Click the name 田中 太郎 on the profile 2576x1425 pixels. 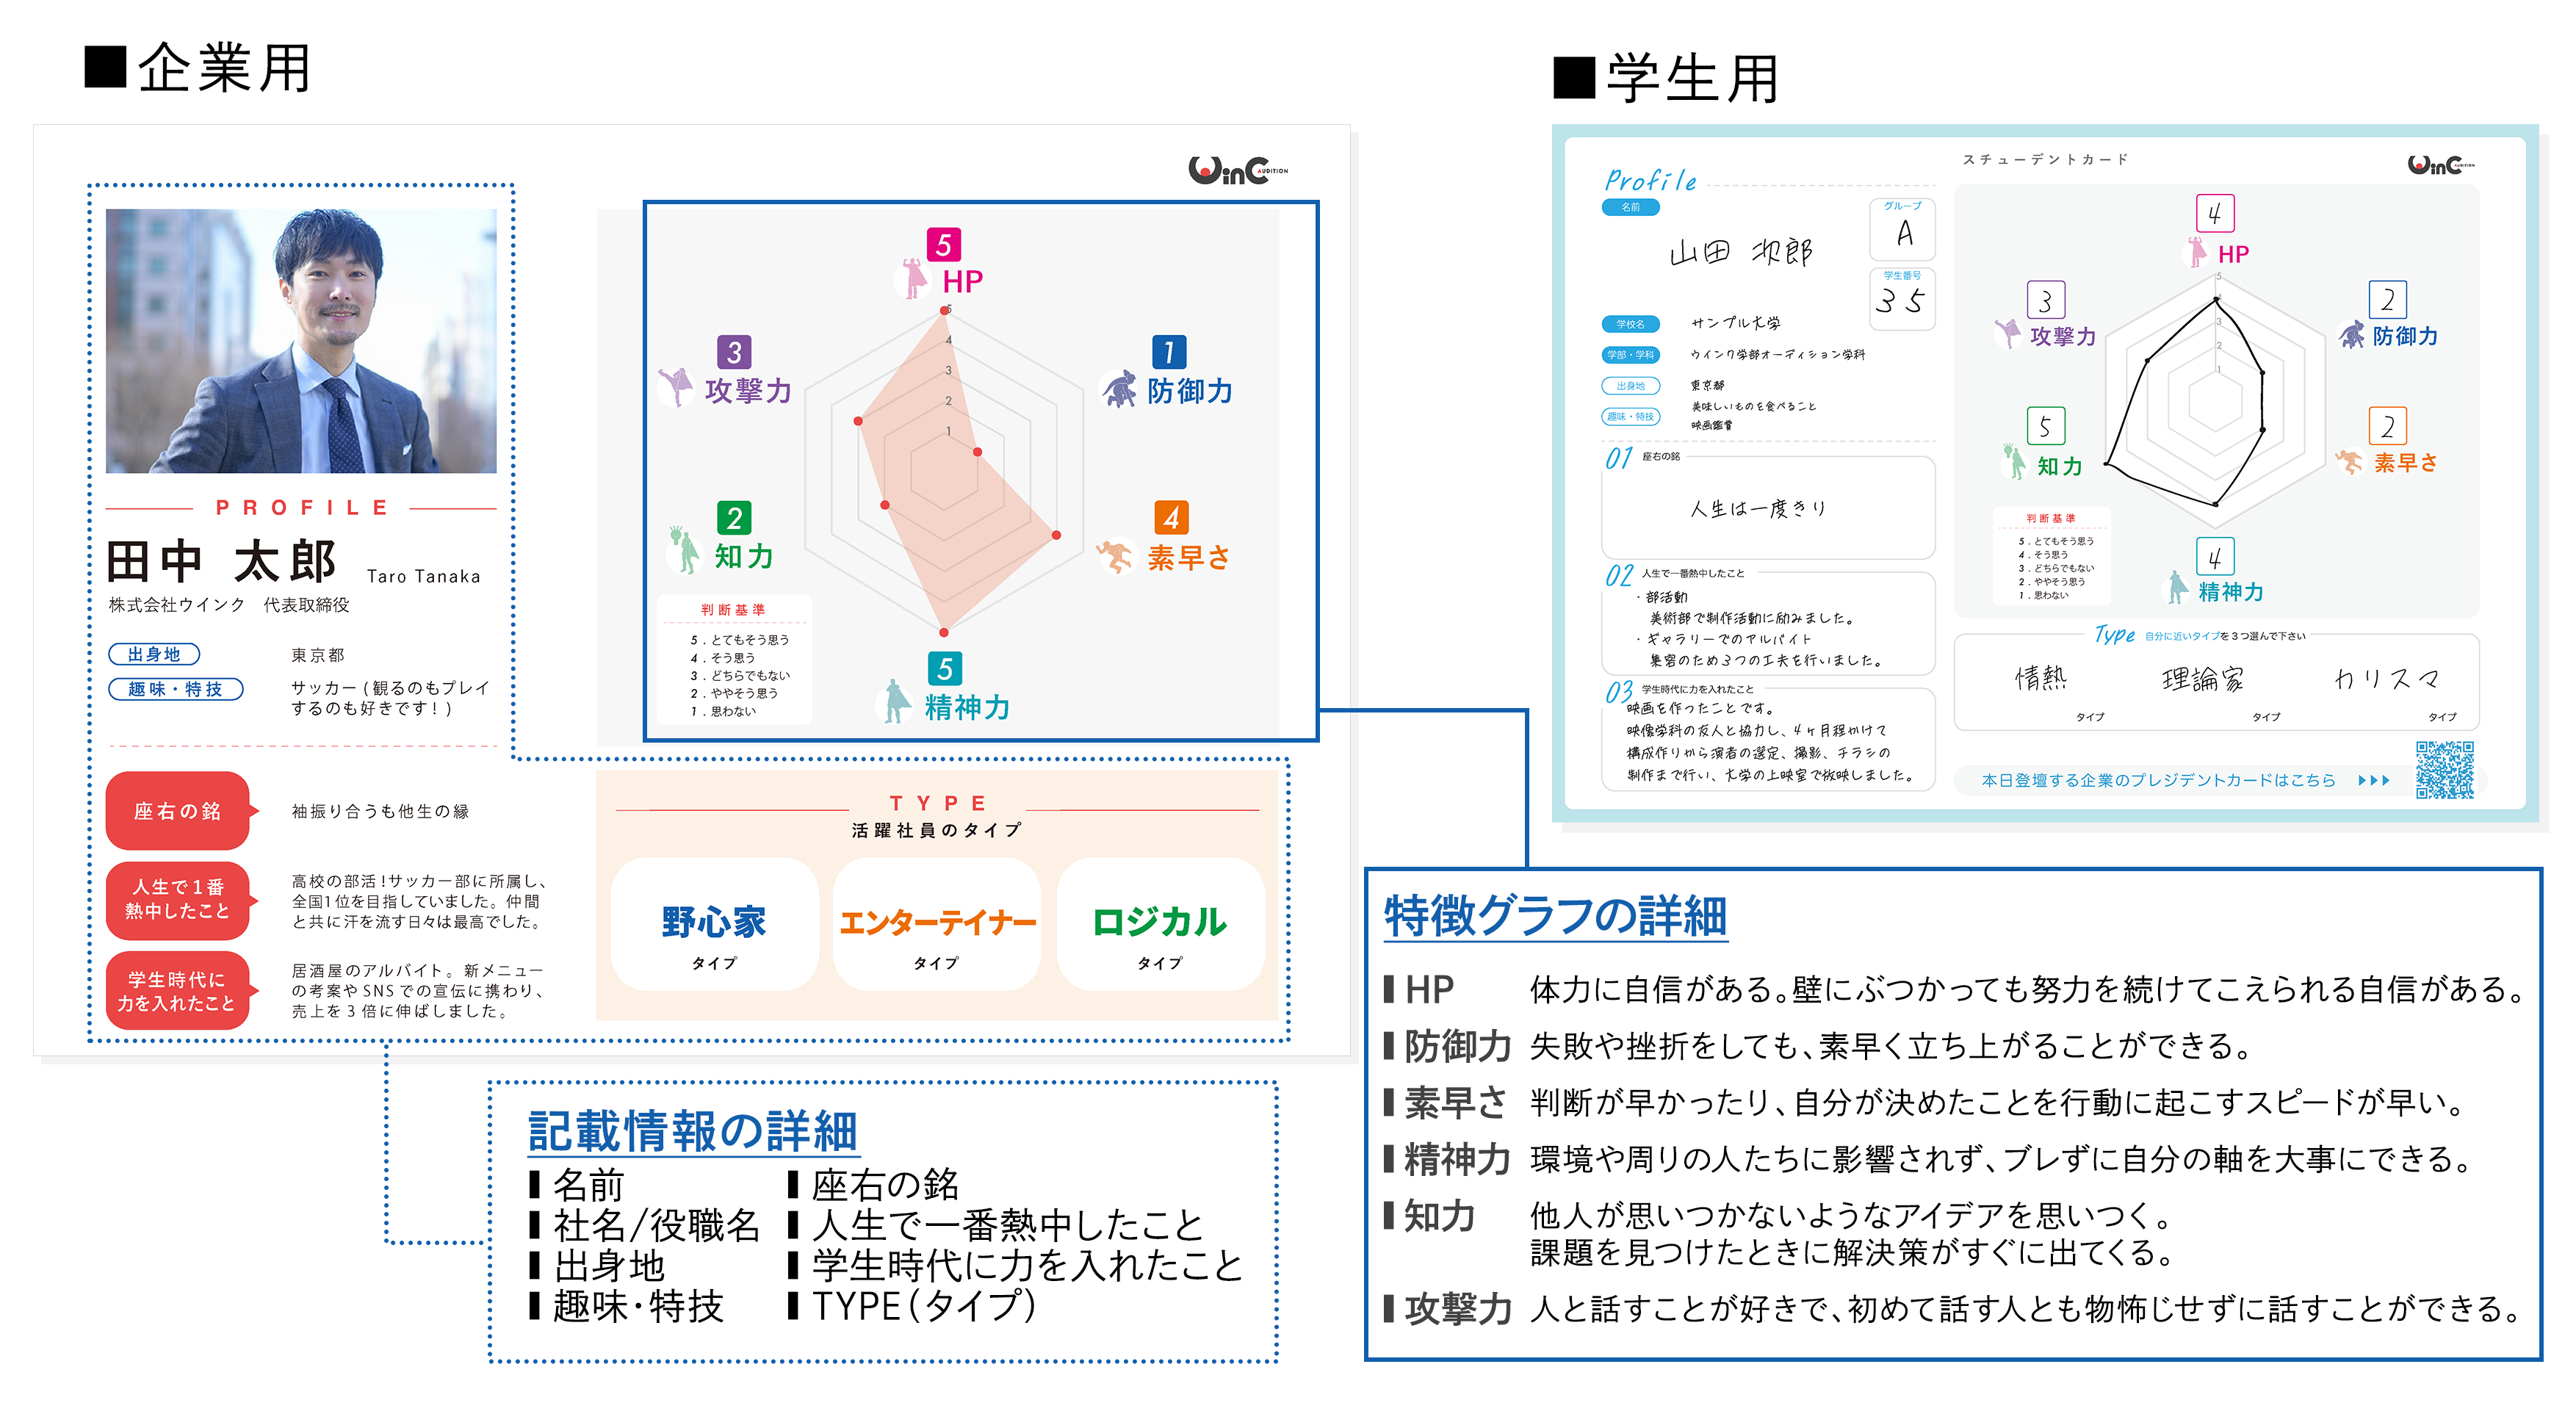pos(222,561)
